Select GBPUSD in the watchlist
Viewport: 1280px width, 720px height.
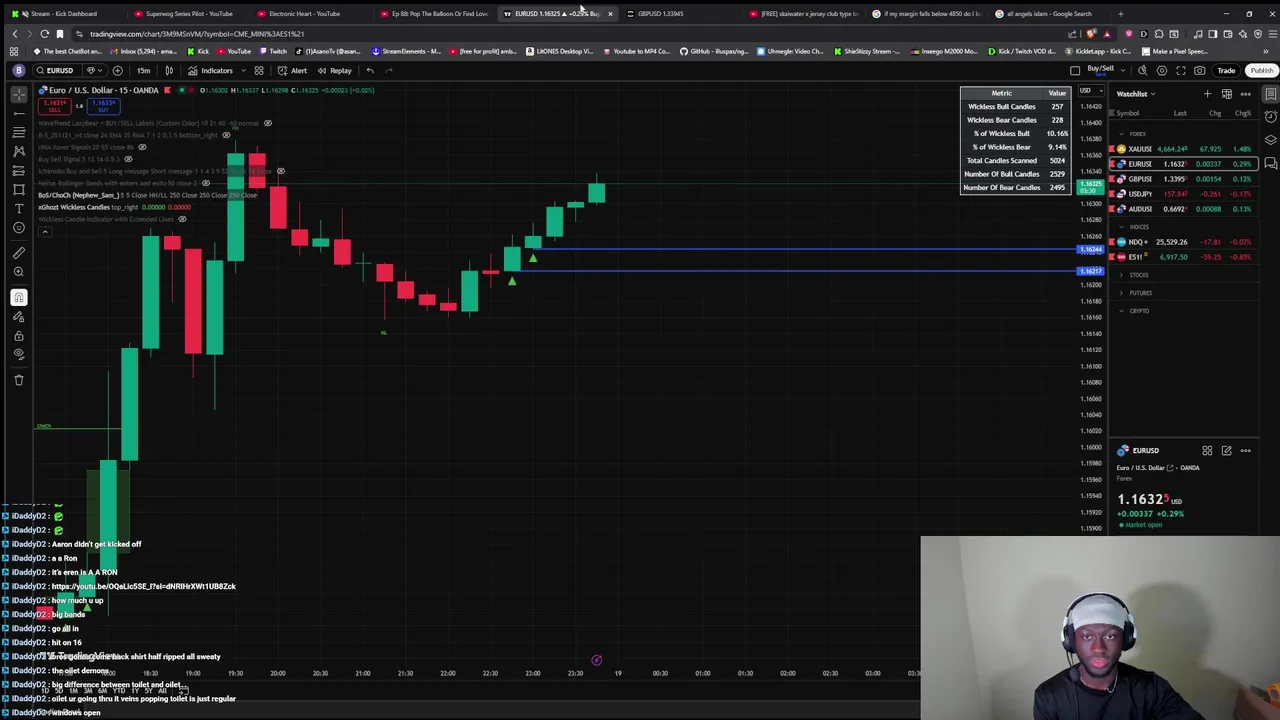click(x=1184, y=179)
